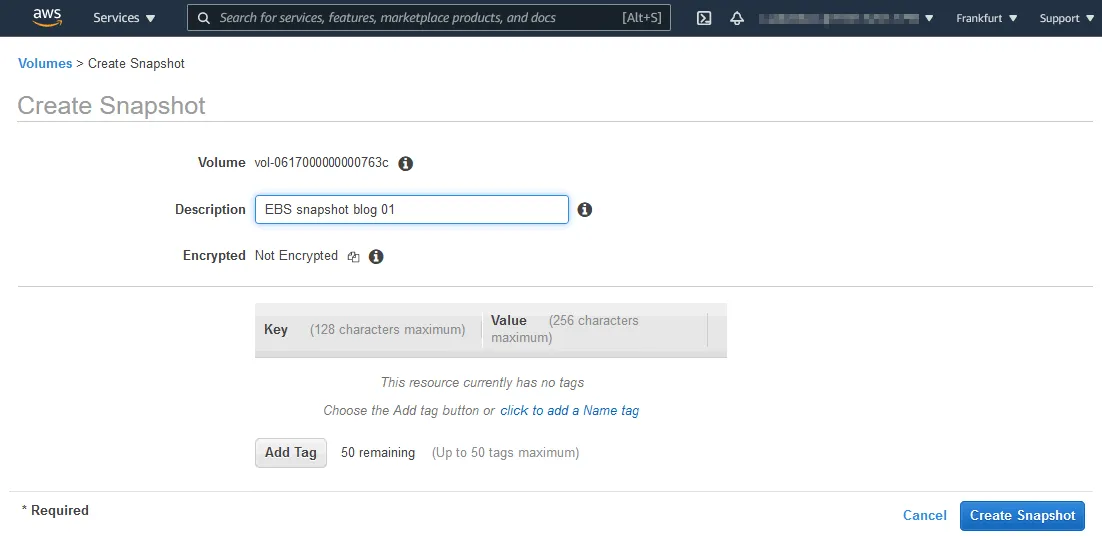Expand the Services menu
Image resolution: width=1102 pixels, height=537 pixels.
tap(124, 18)
